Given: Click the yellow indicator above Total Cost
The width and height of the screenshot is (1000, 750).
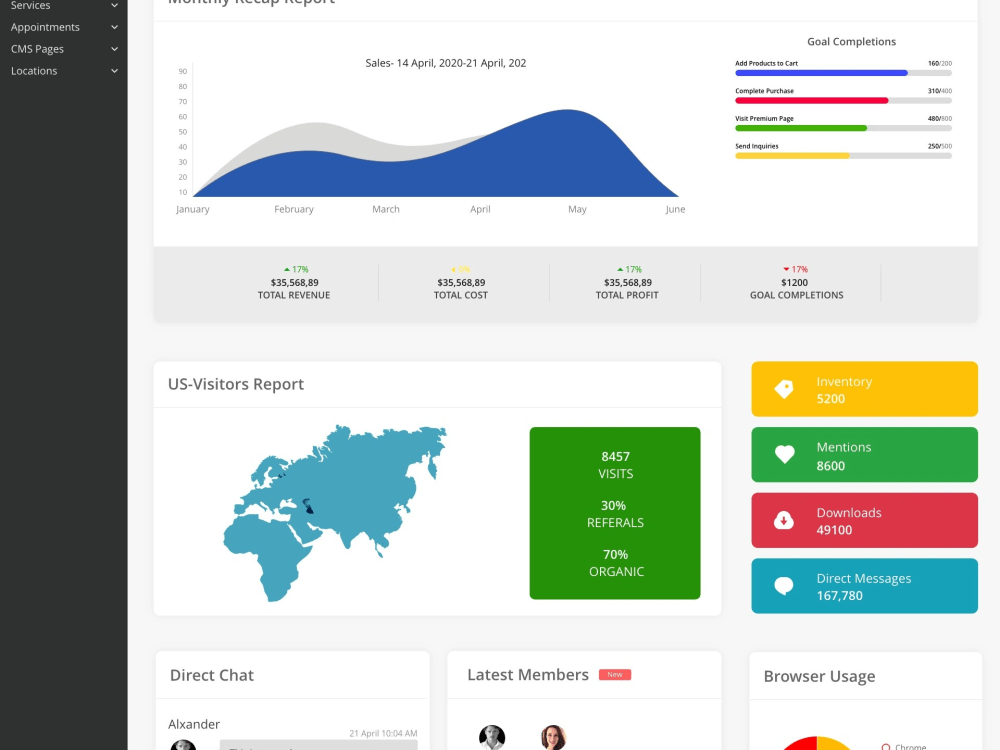Looking at the screenshot, I should [454, 270].
